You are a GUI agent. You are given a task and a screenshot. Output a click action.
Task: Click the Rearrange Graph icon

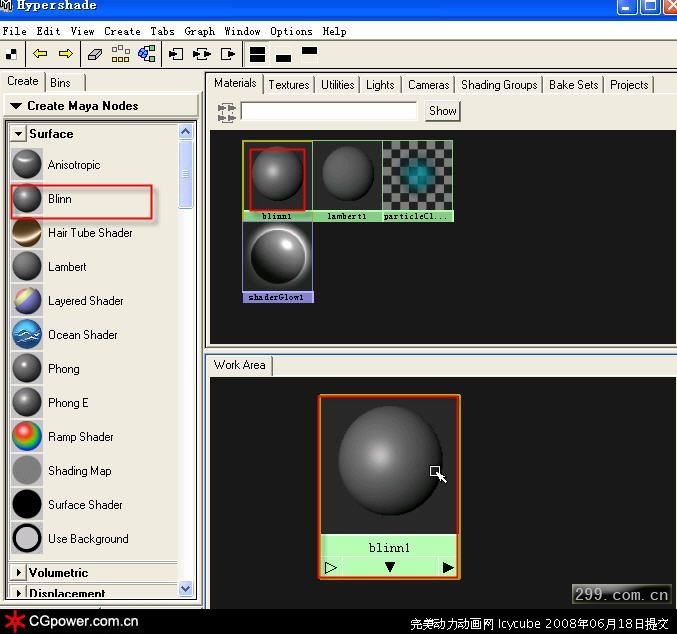[122, 53]
